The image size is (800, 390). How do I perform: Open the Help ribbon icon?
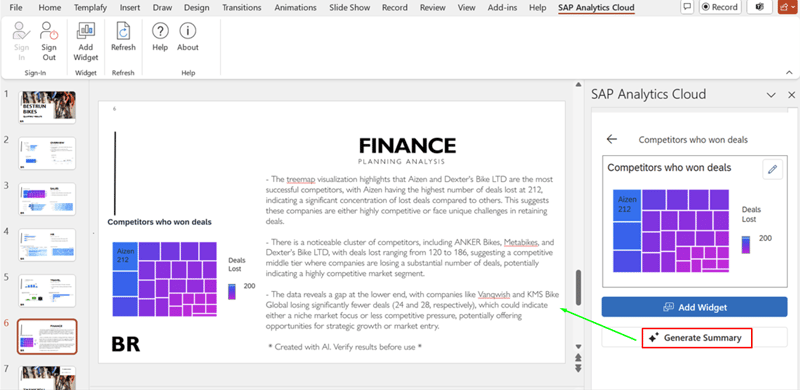160,37
